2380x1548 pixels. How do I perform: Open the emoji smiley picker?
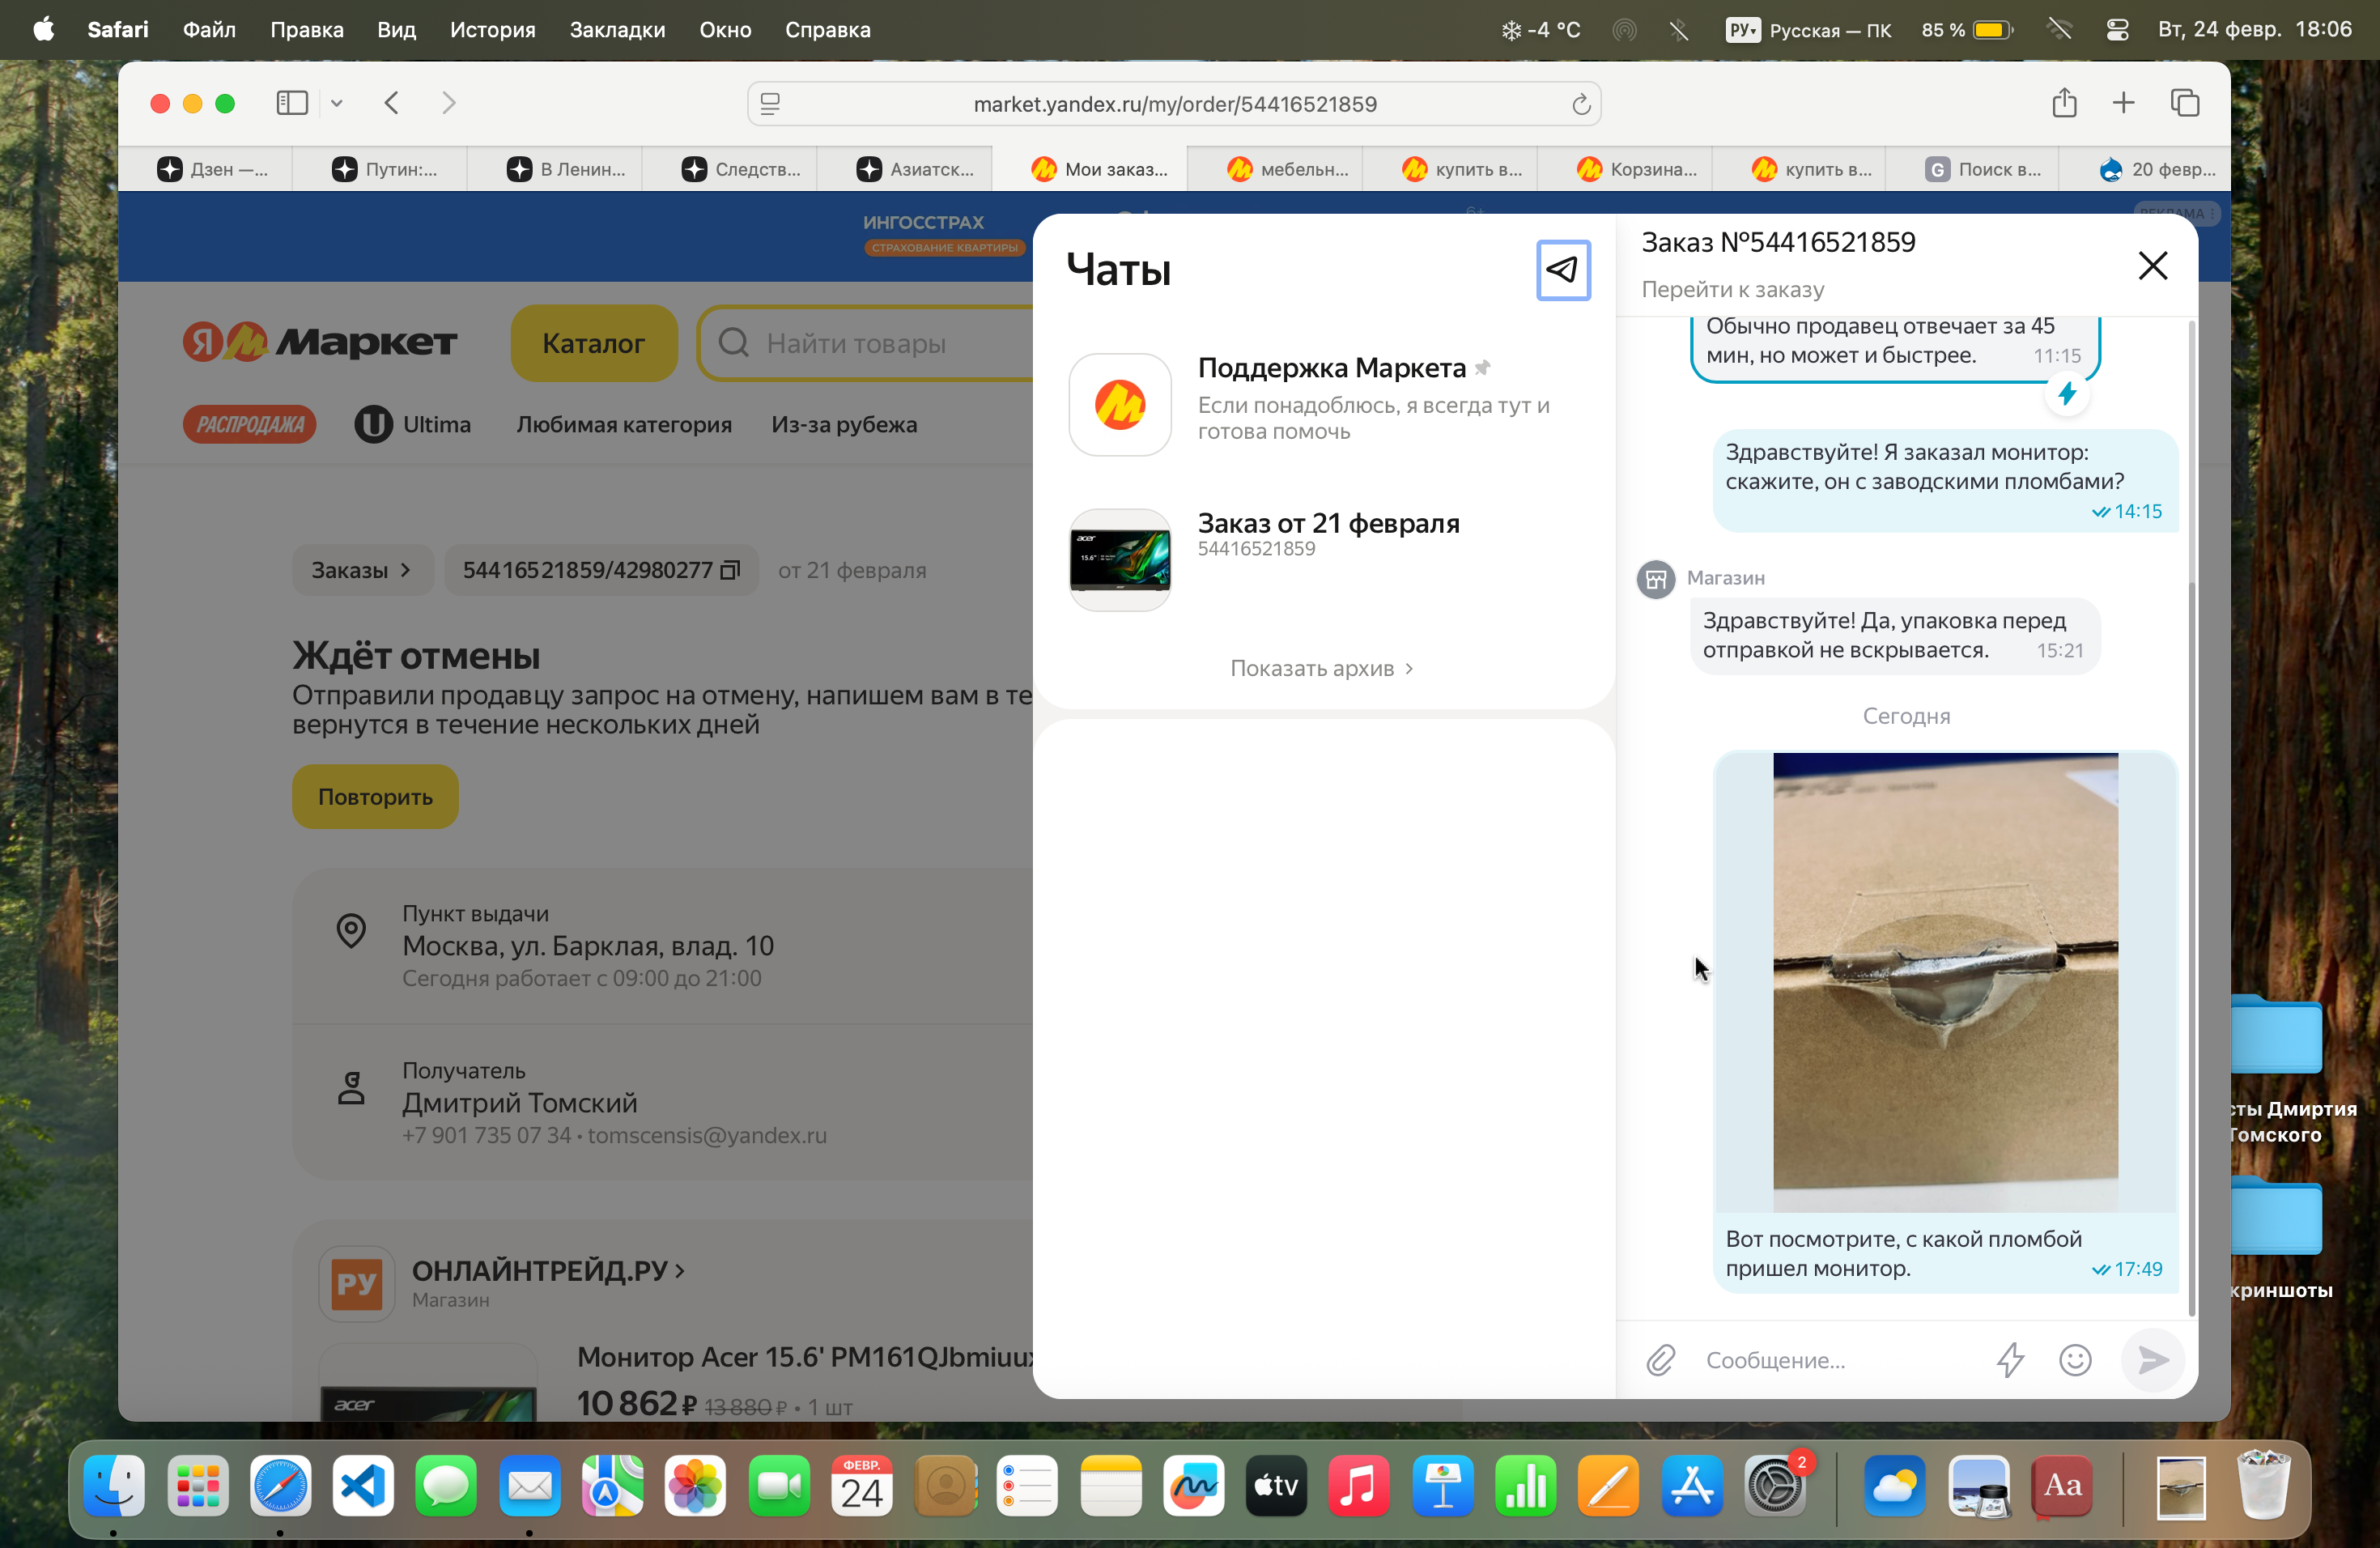click(x=2075, y=1360)
